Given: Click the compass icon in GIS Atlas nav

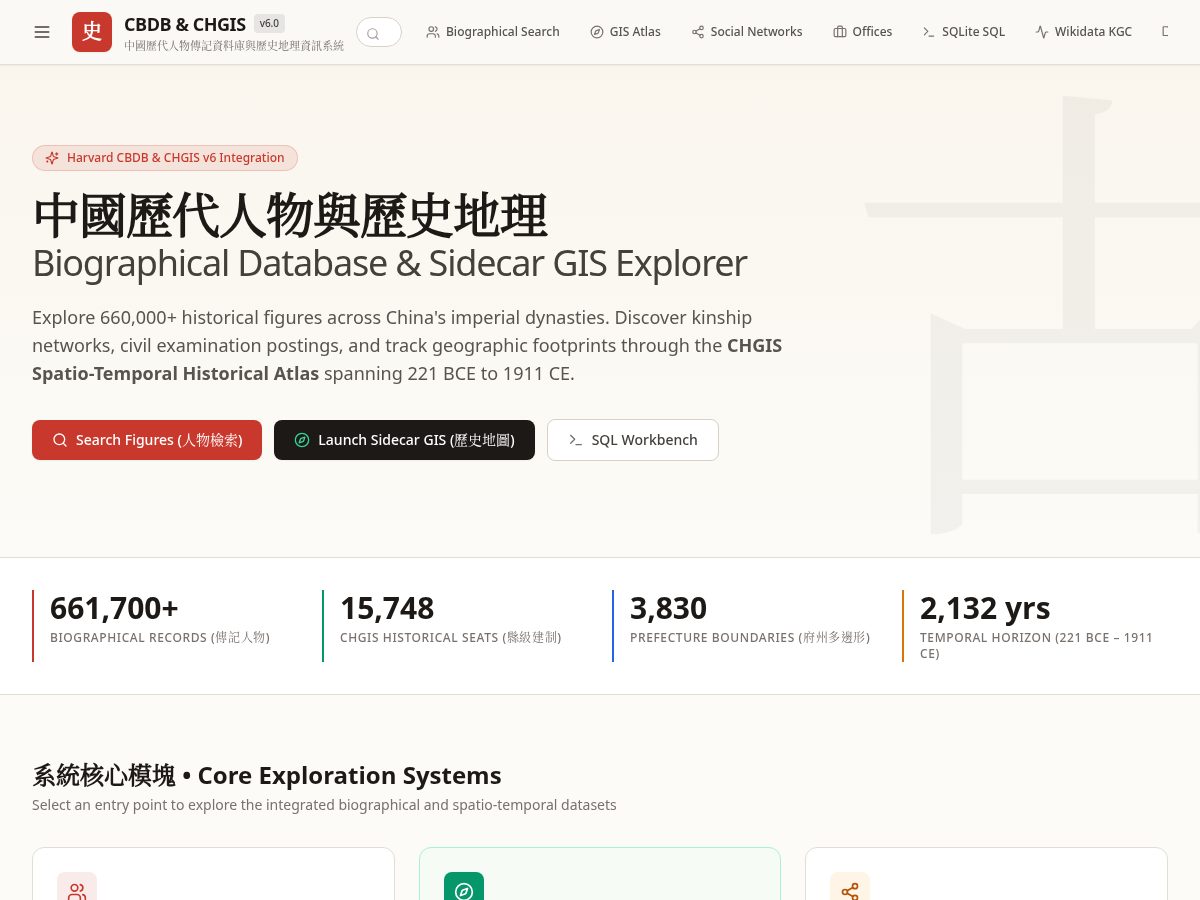Looking at the screenshot, I should click(597, 32).
